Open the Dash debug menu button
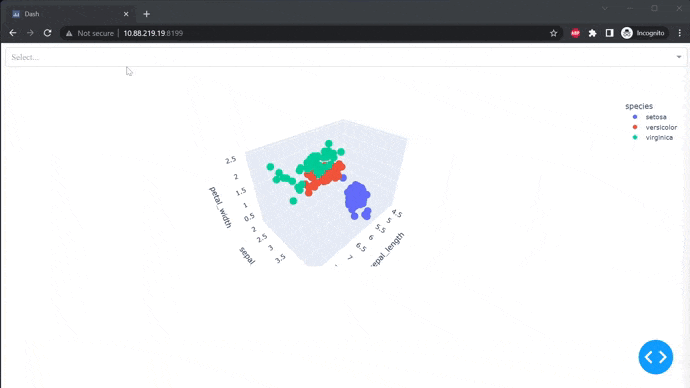690x388 pixels. (x=656, y=357)
